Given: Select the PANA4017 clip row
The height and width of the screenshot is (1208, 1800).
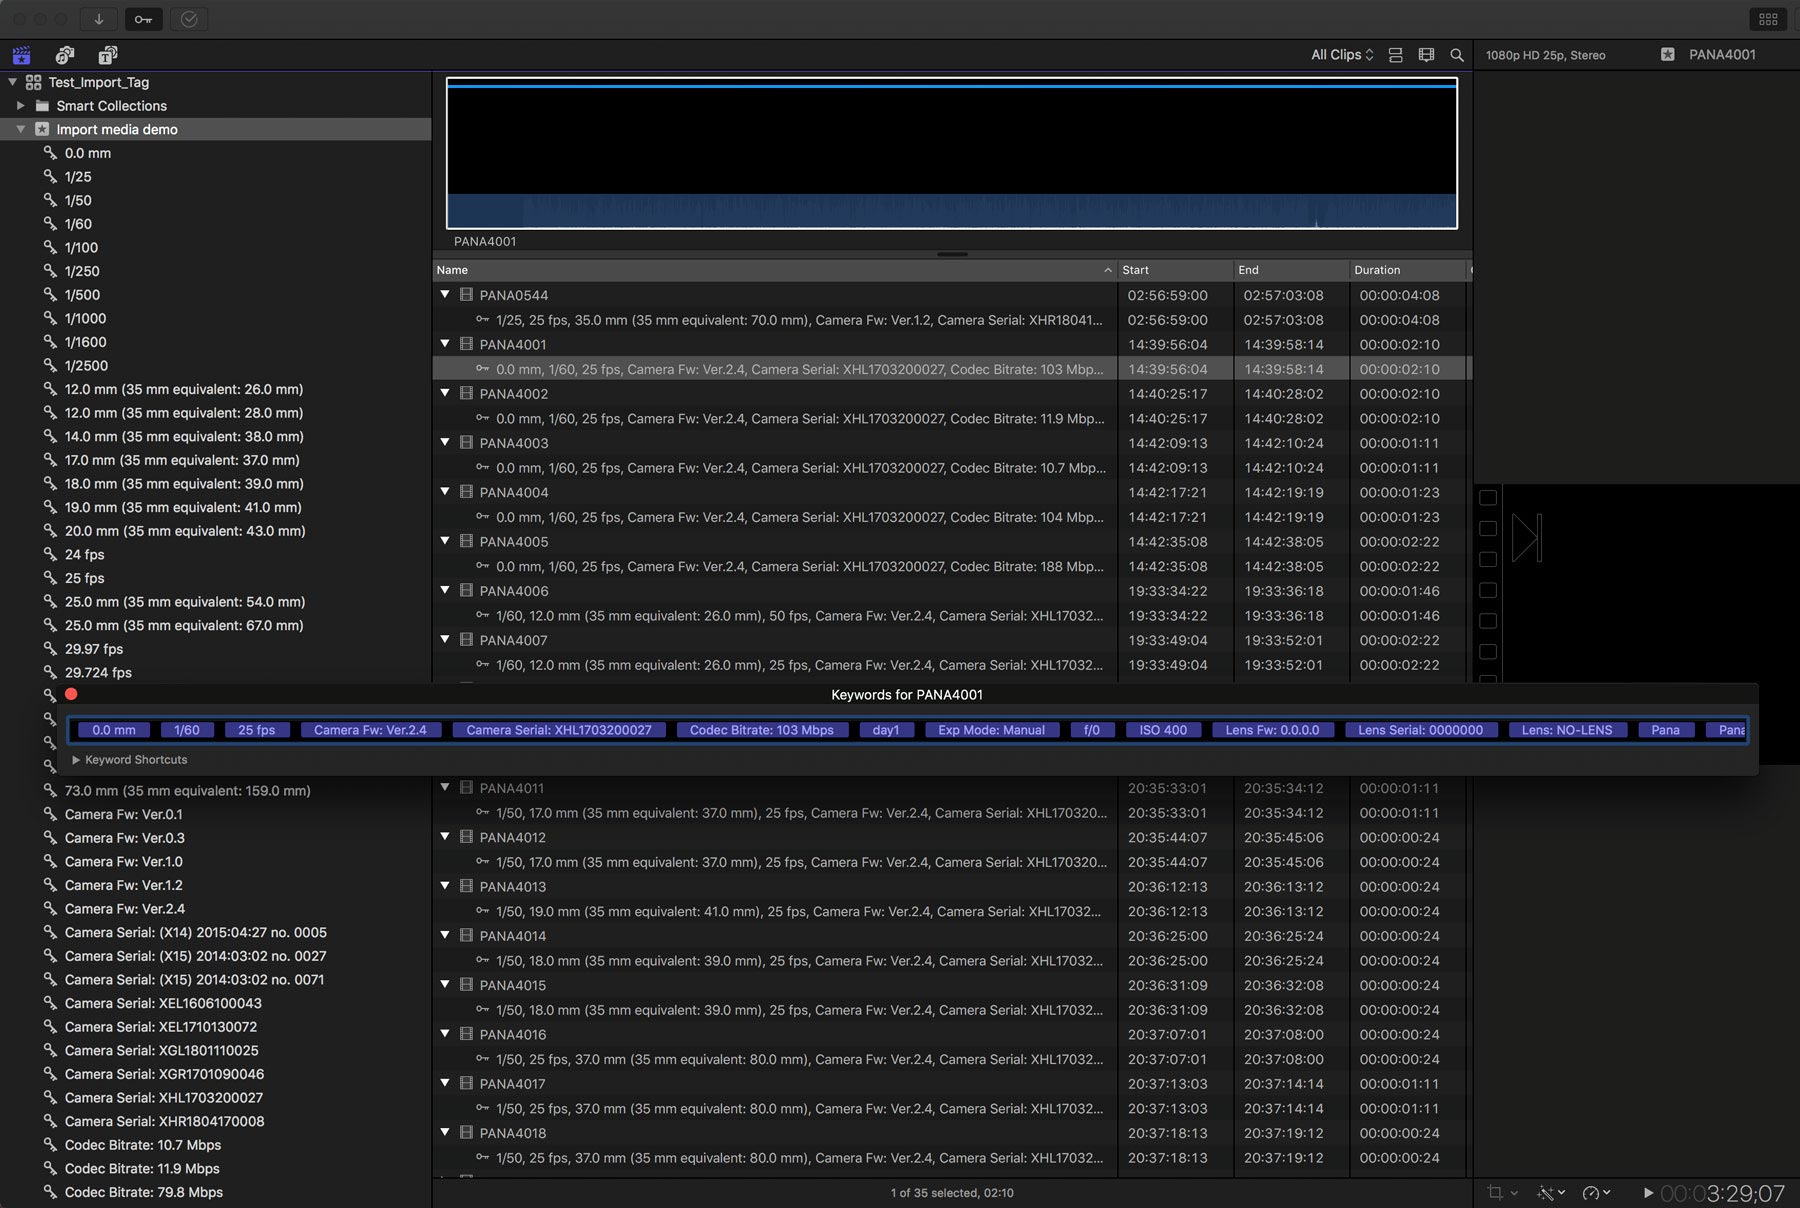Looking at the screenshot, I should (x=950, y=1084).
